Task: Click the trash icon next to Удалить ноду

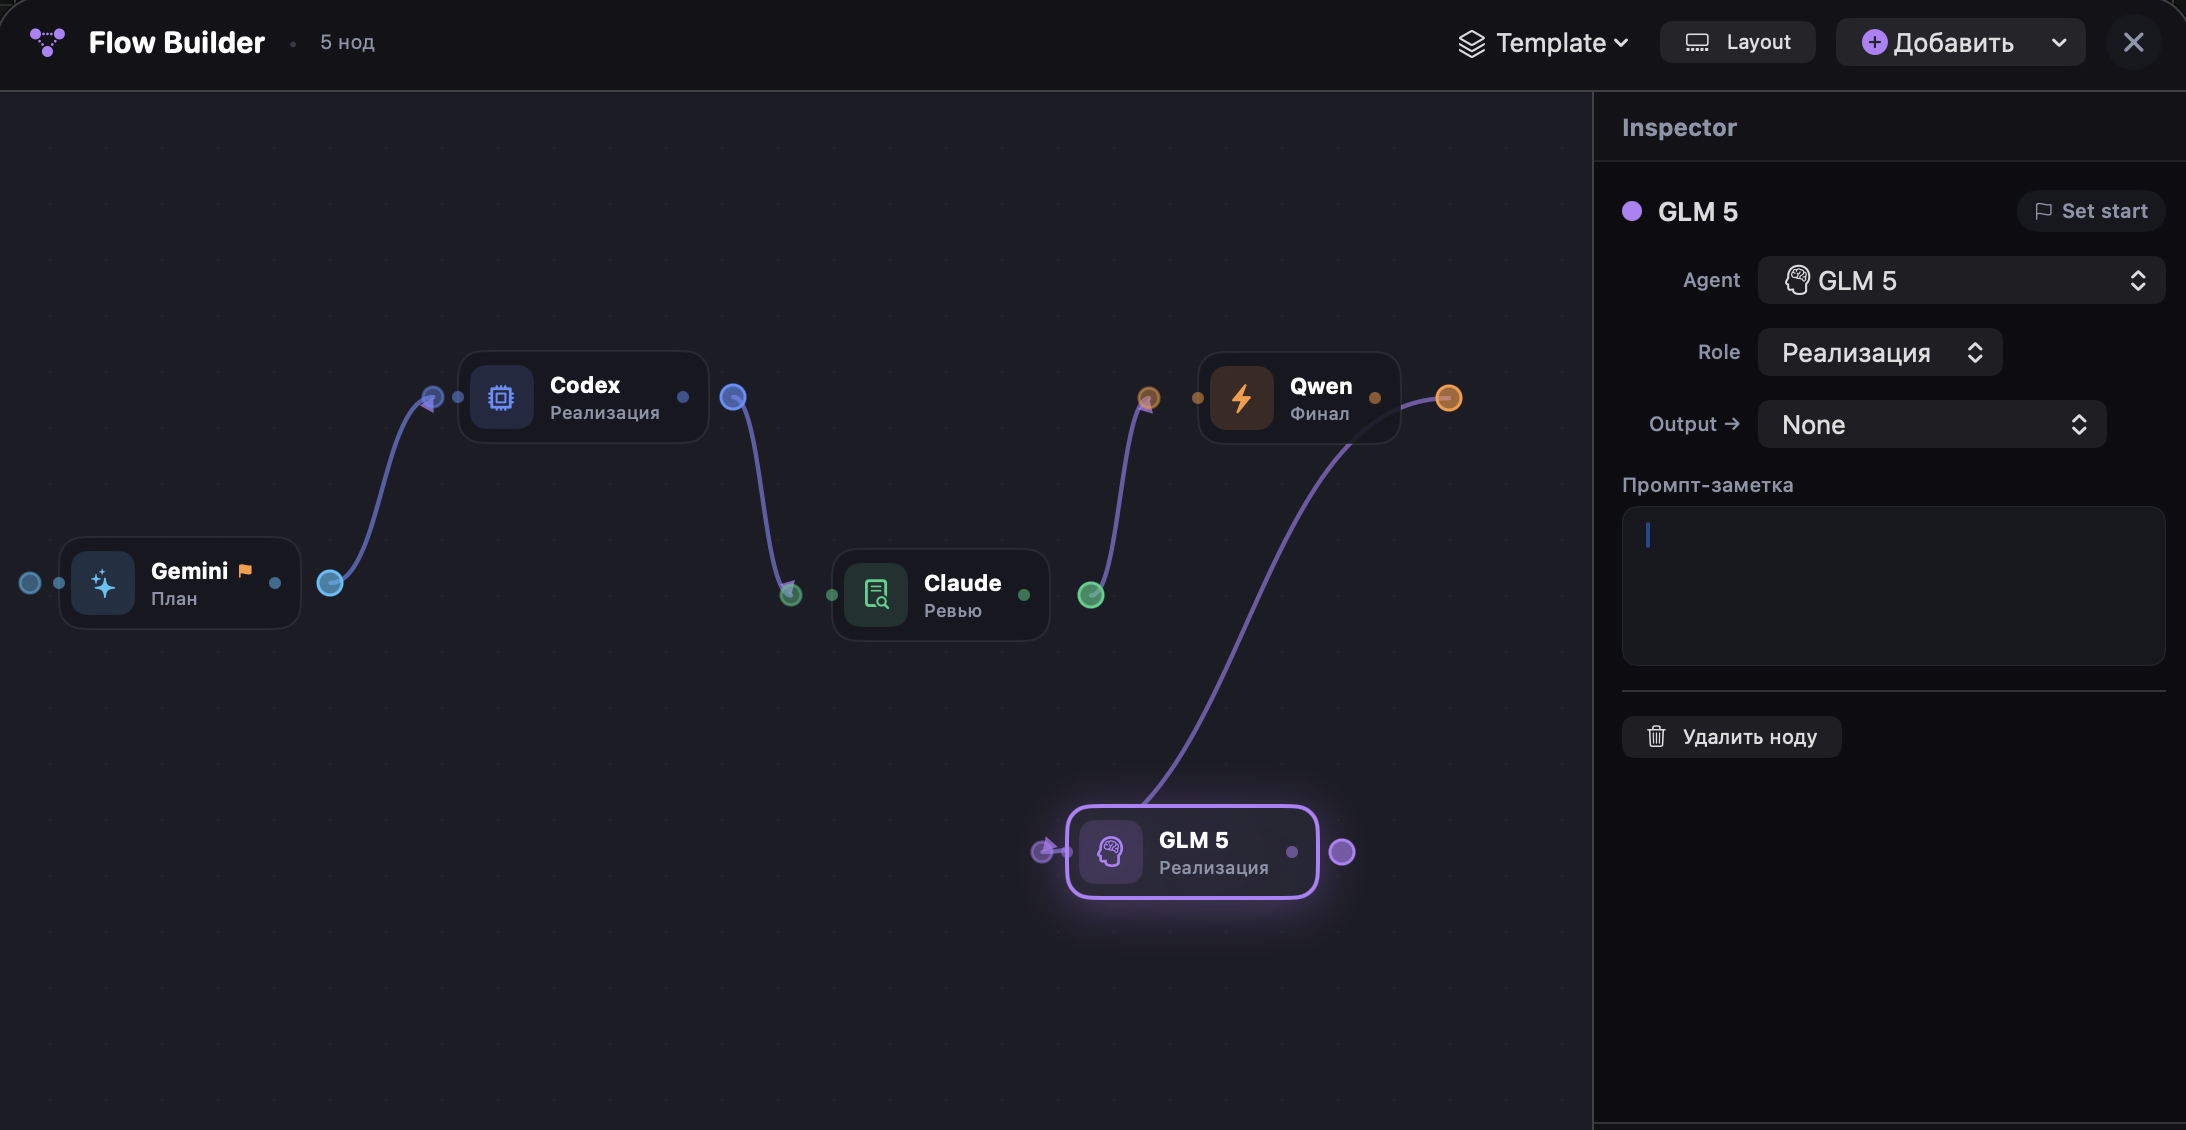Action: (1655, 736)
